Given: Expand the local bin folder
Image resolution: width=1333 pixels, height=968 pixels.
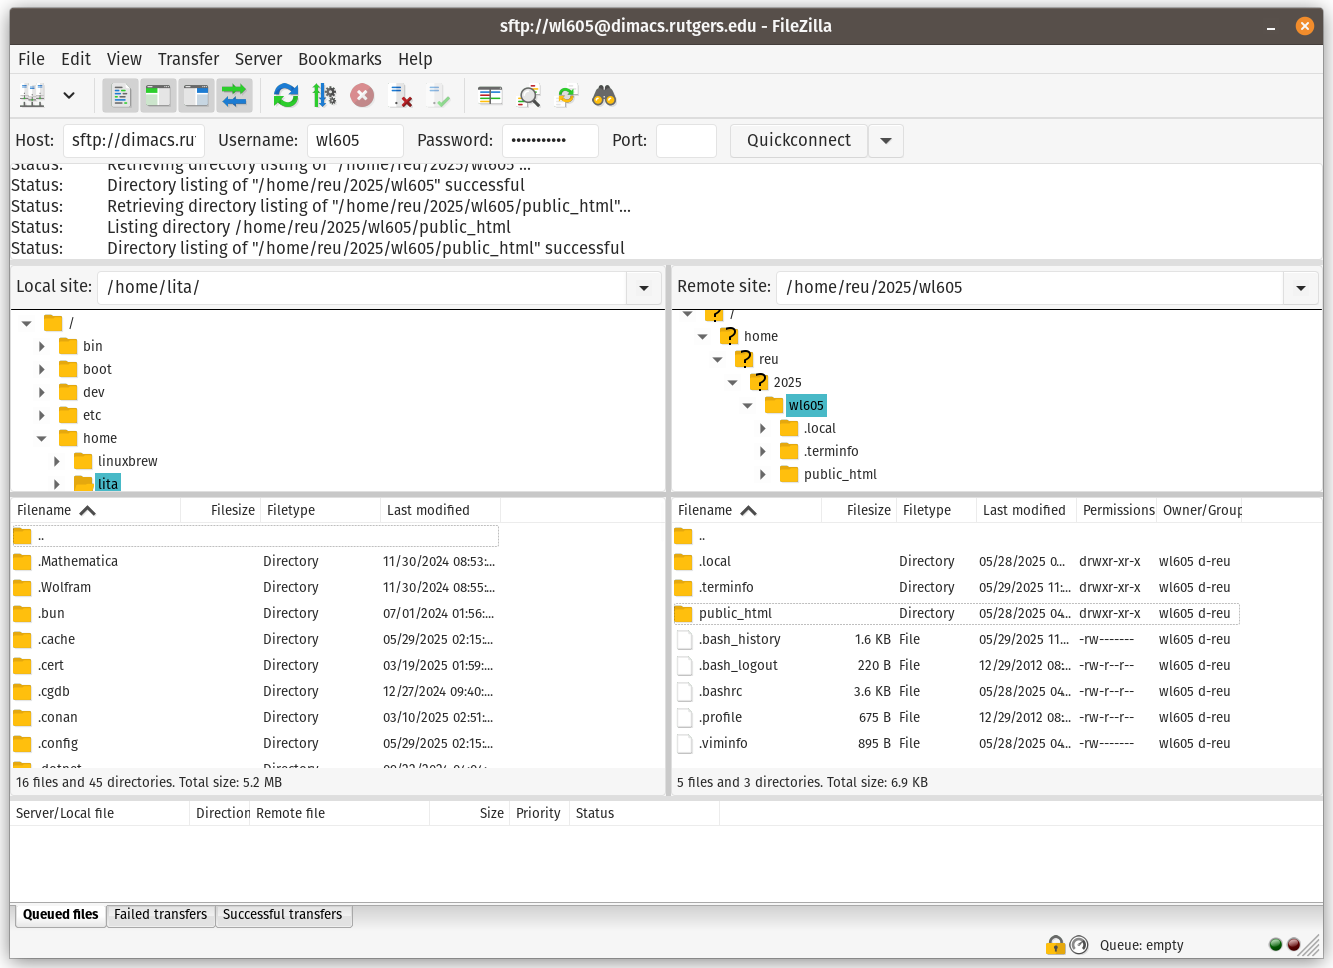Looking at the screenshot, I should pyautogui.click(x=42, y=346).
